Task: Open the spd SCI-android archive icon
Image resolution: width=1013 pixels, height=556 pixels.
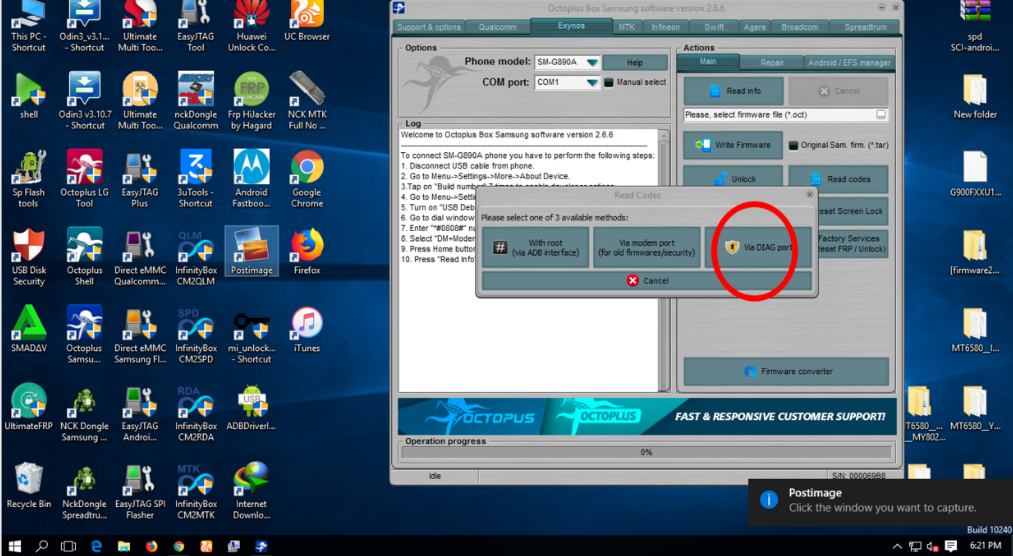Action: click(975, 26)
